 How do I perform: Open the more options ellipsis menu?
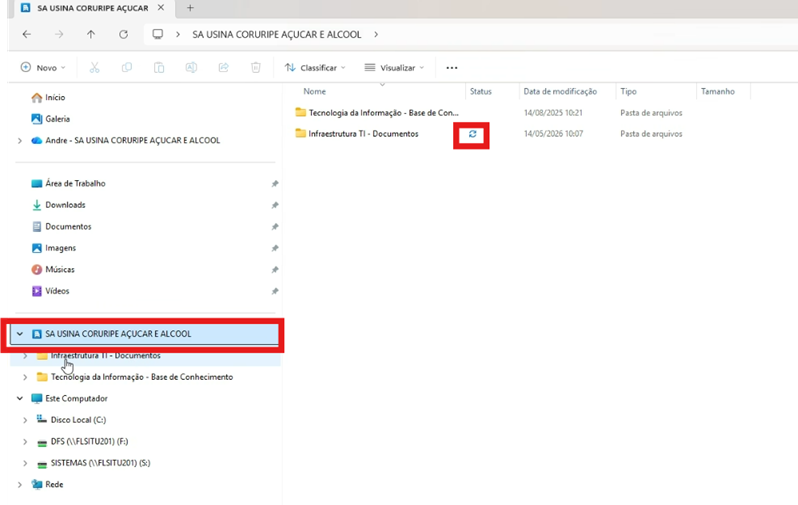tap(452, 68)
